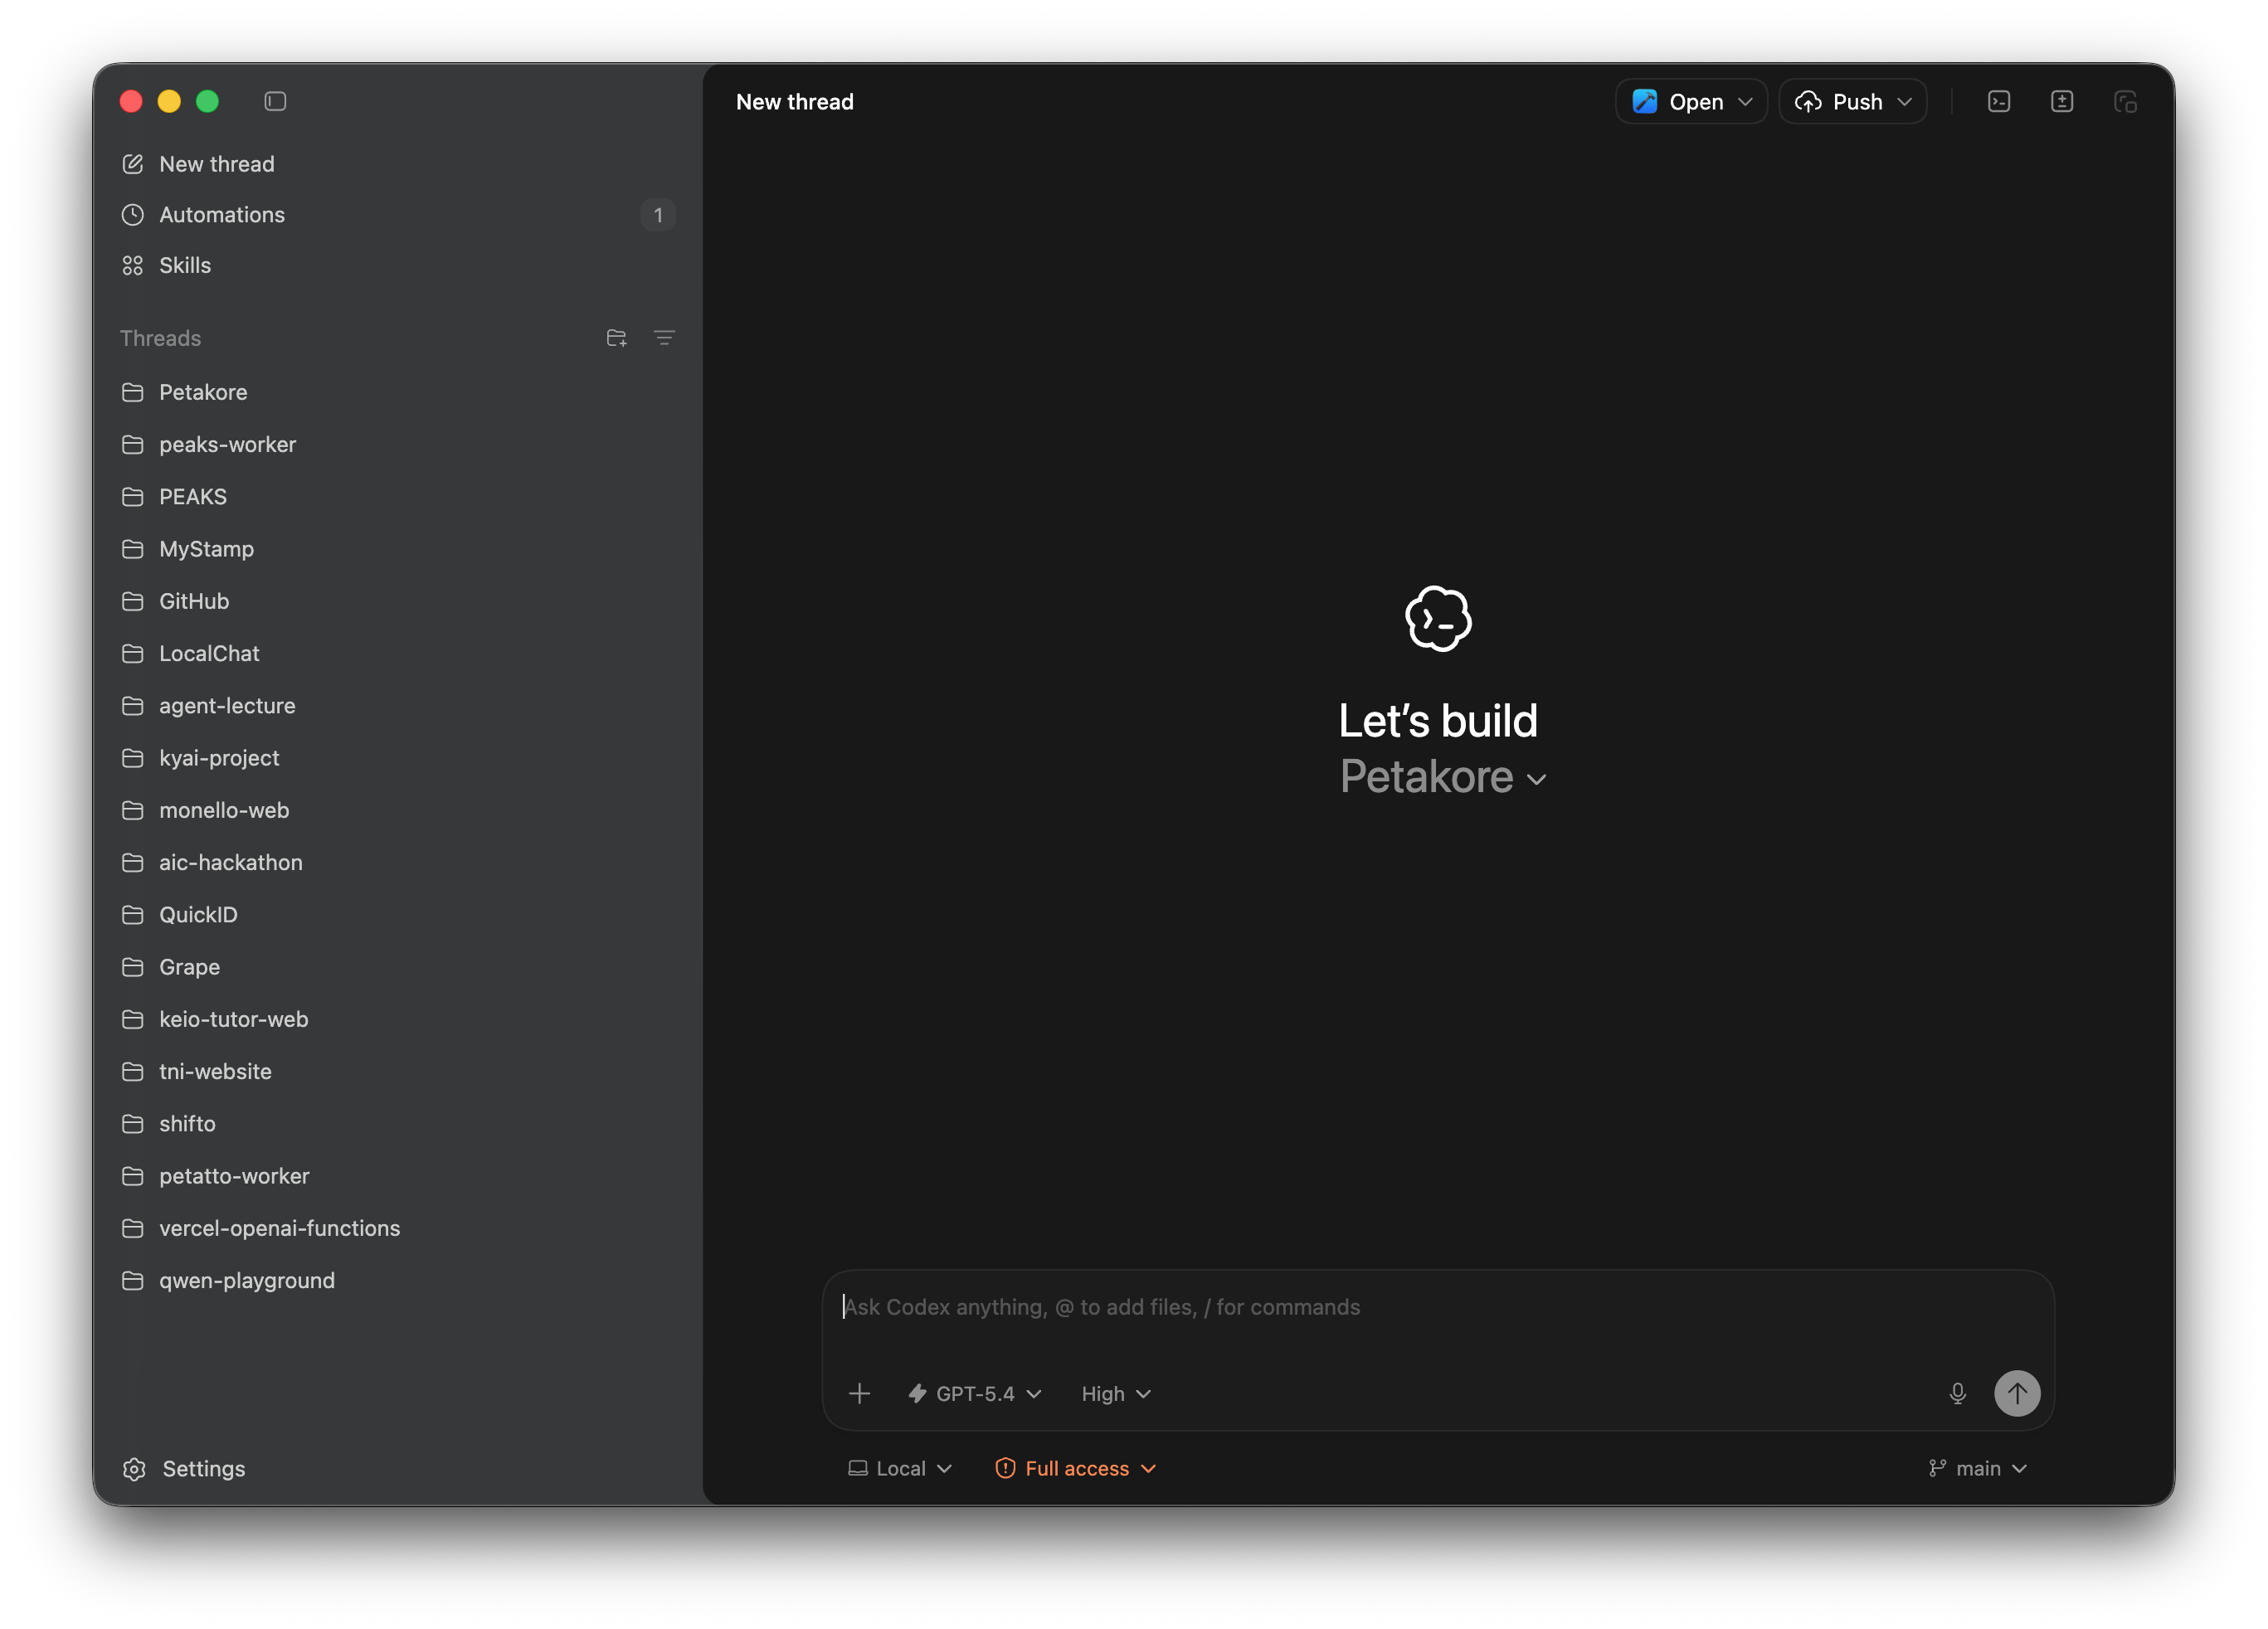Image resolution: width=2268 pixels, height=1629 pixels.
Task: Open Threads filter options icon
Action: pos(664,338)
